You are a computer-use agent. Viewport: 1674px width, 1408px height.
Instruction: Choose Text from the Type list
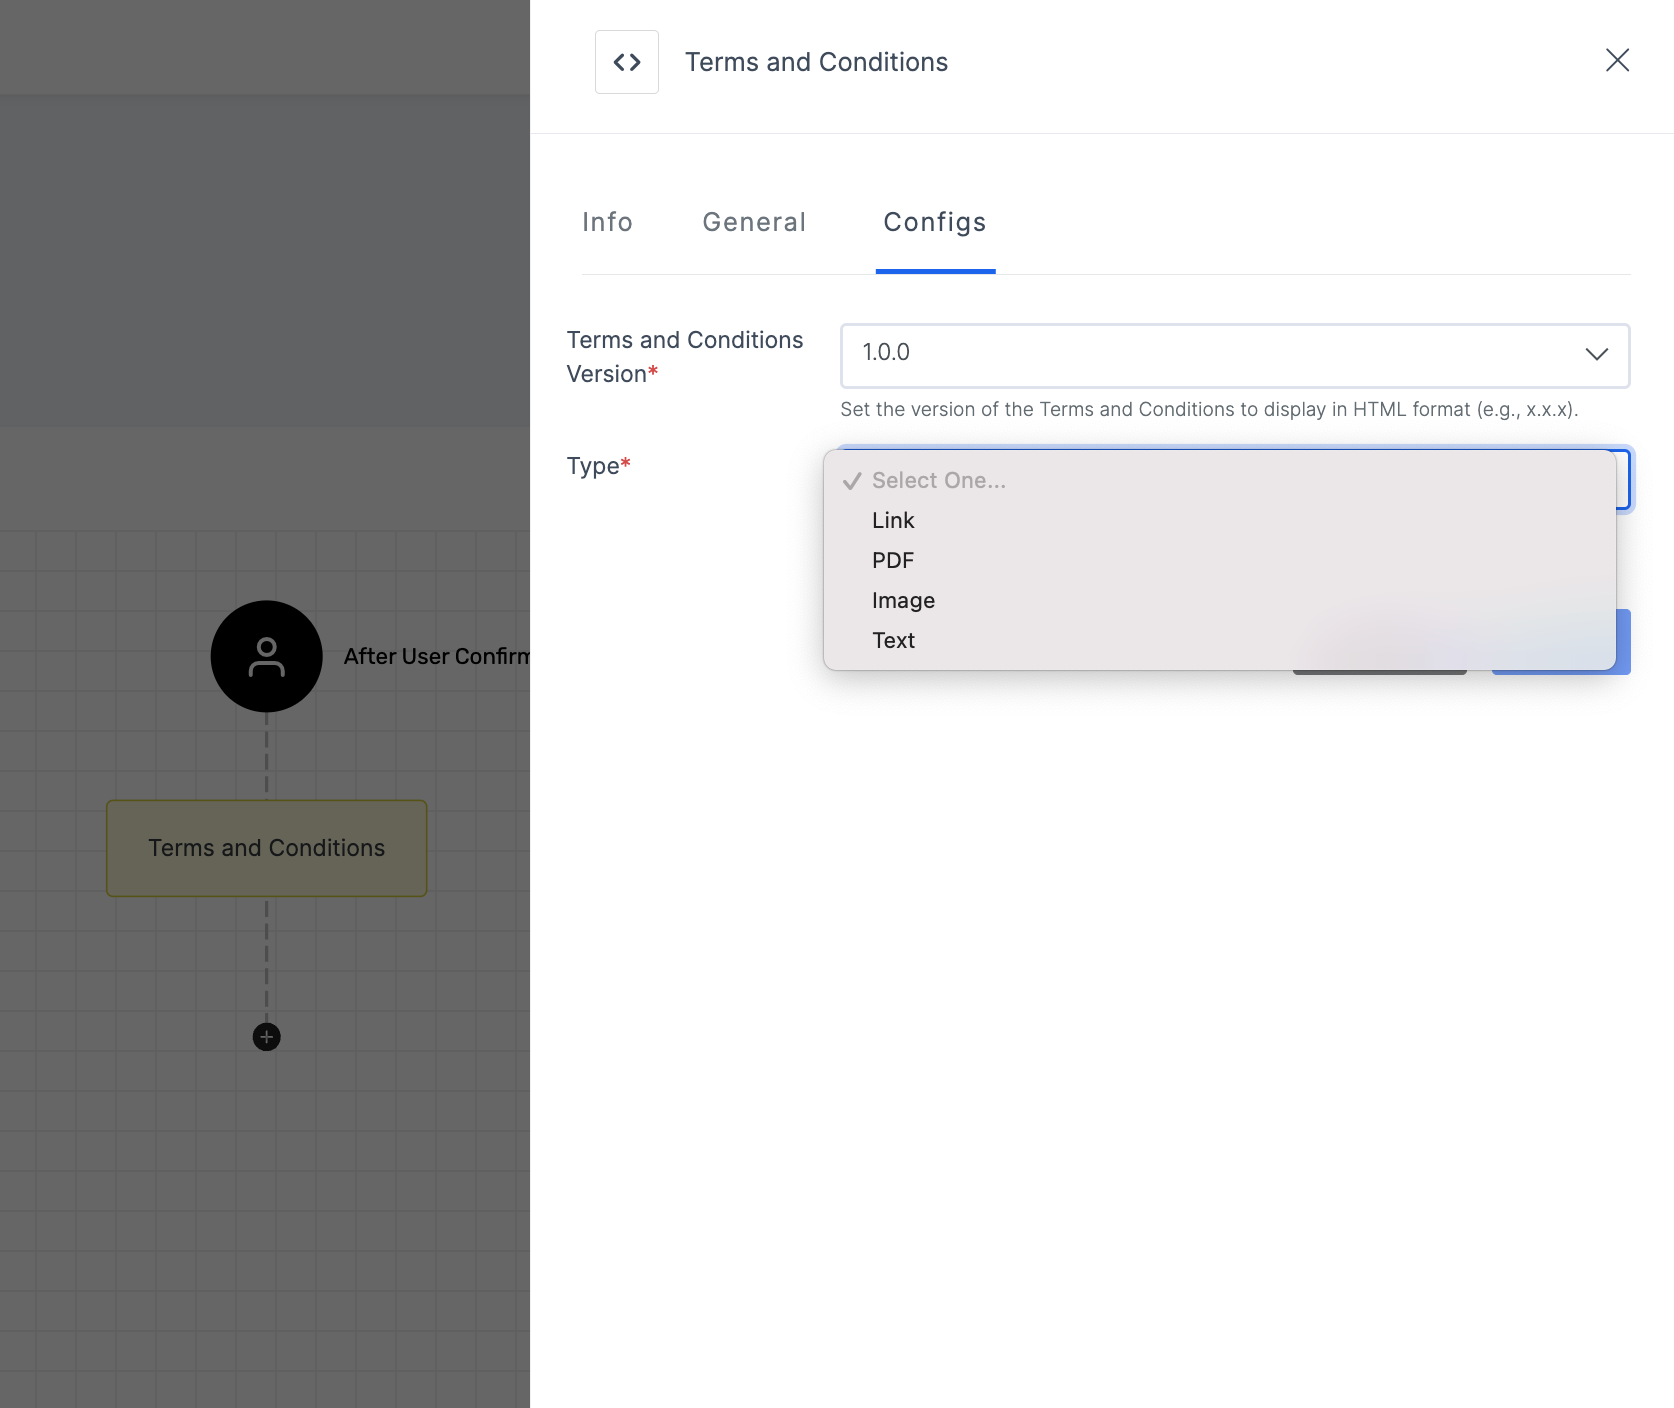pyautogui.click(x=1219, y=640)
